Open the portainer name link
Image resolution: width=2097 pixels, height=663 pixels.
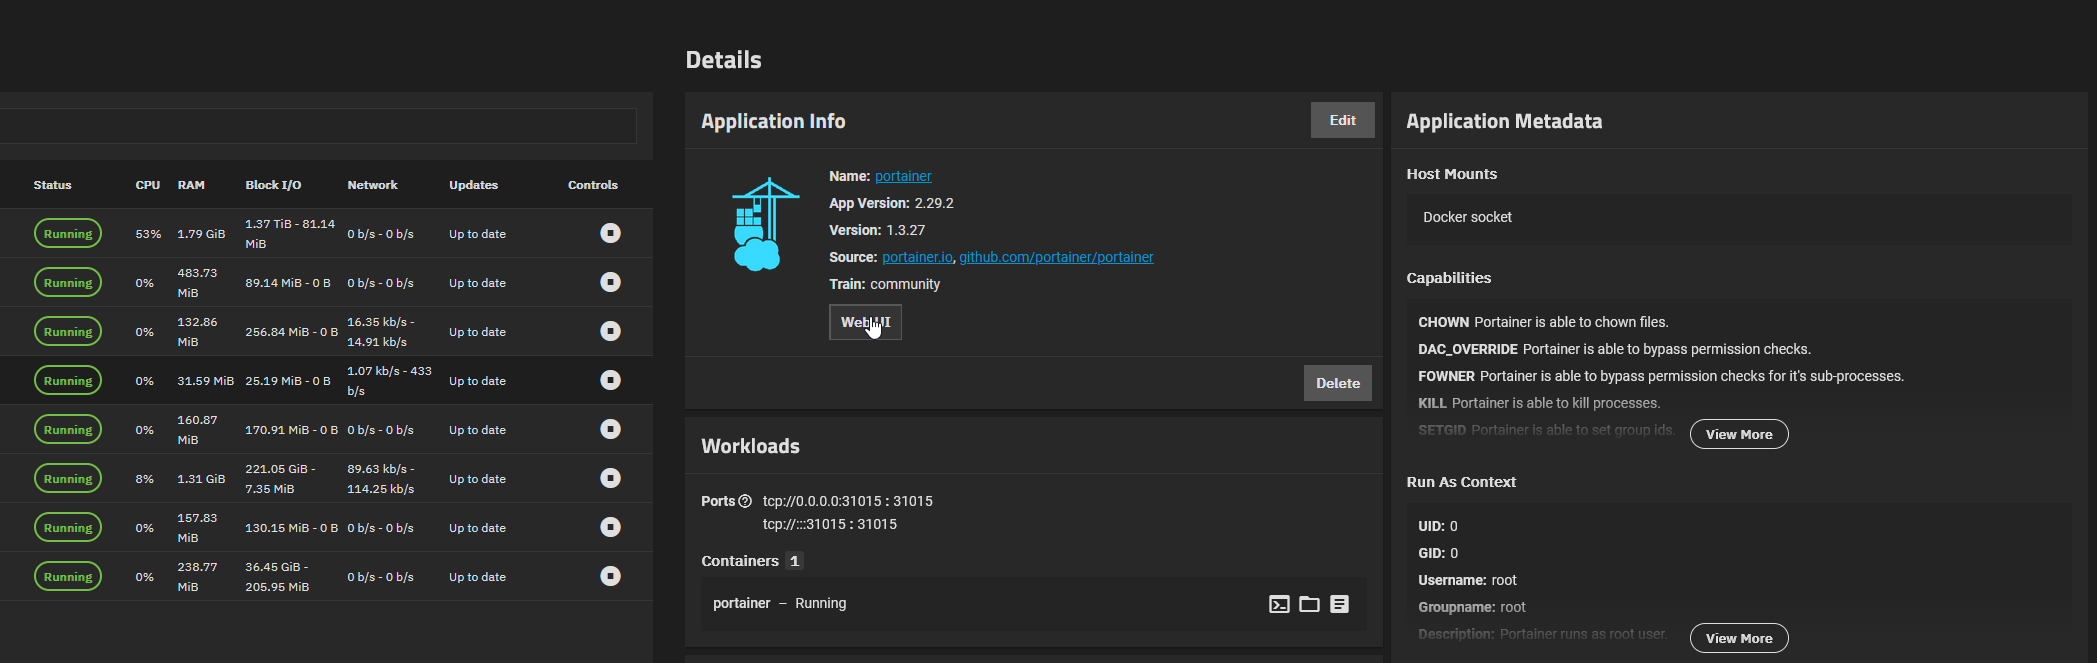903,176
